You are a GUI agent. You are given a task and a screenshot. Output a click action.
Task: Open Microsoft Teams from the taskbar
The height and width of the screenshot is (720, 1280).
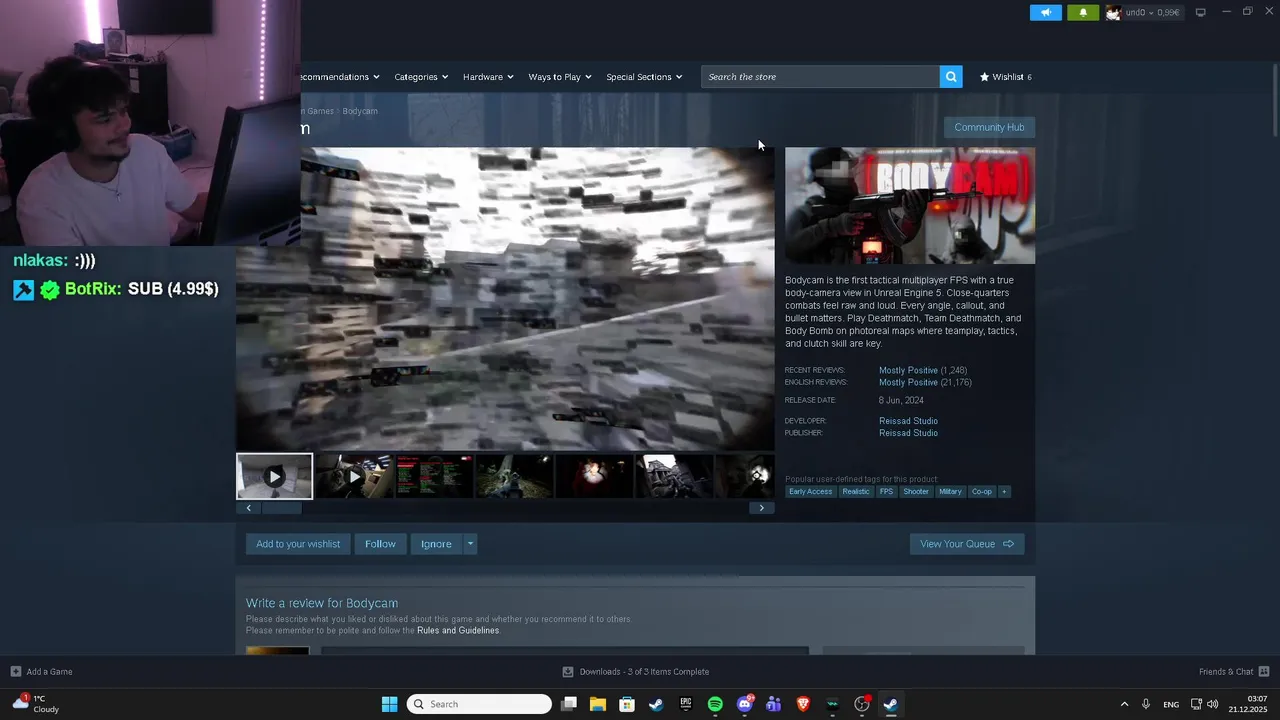773,704
